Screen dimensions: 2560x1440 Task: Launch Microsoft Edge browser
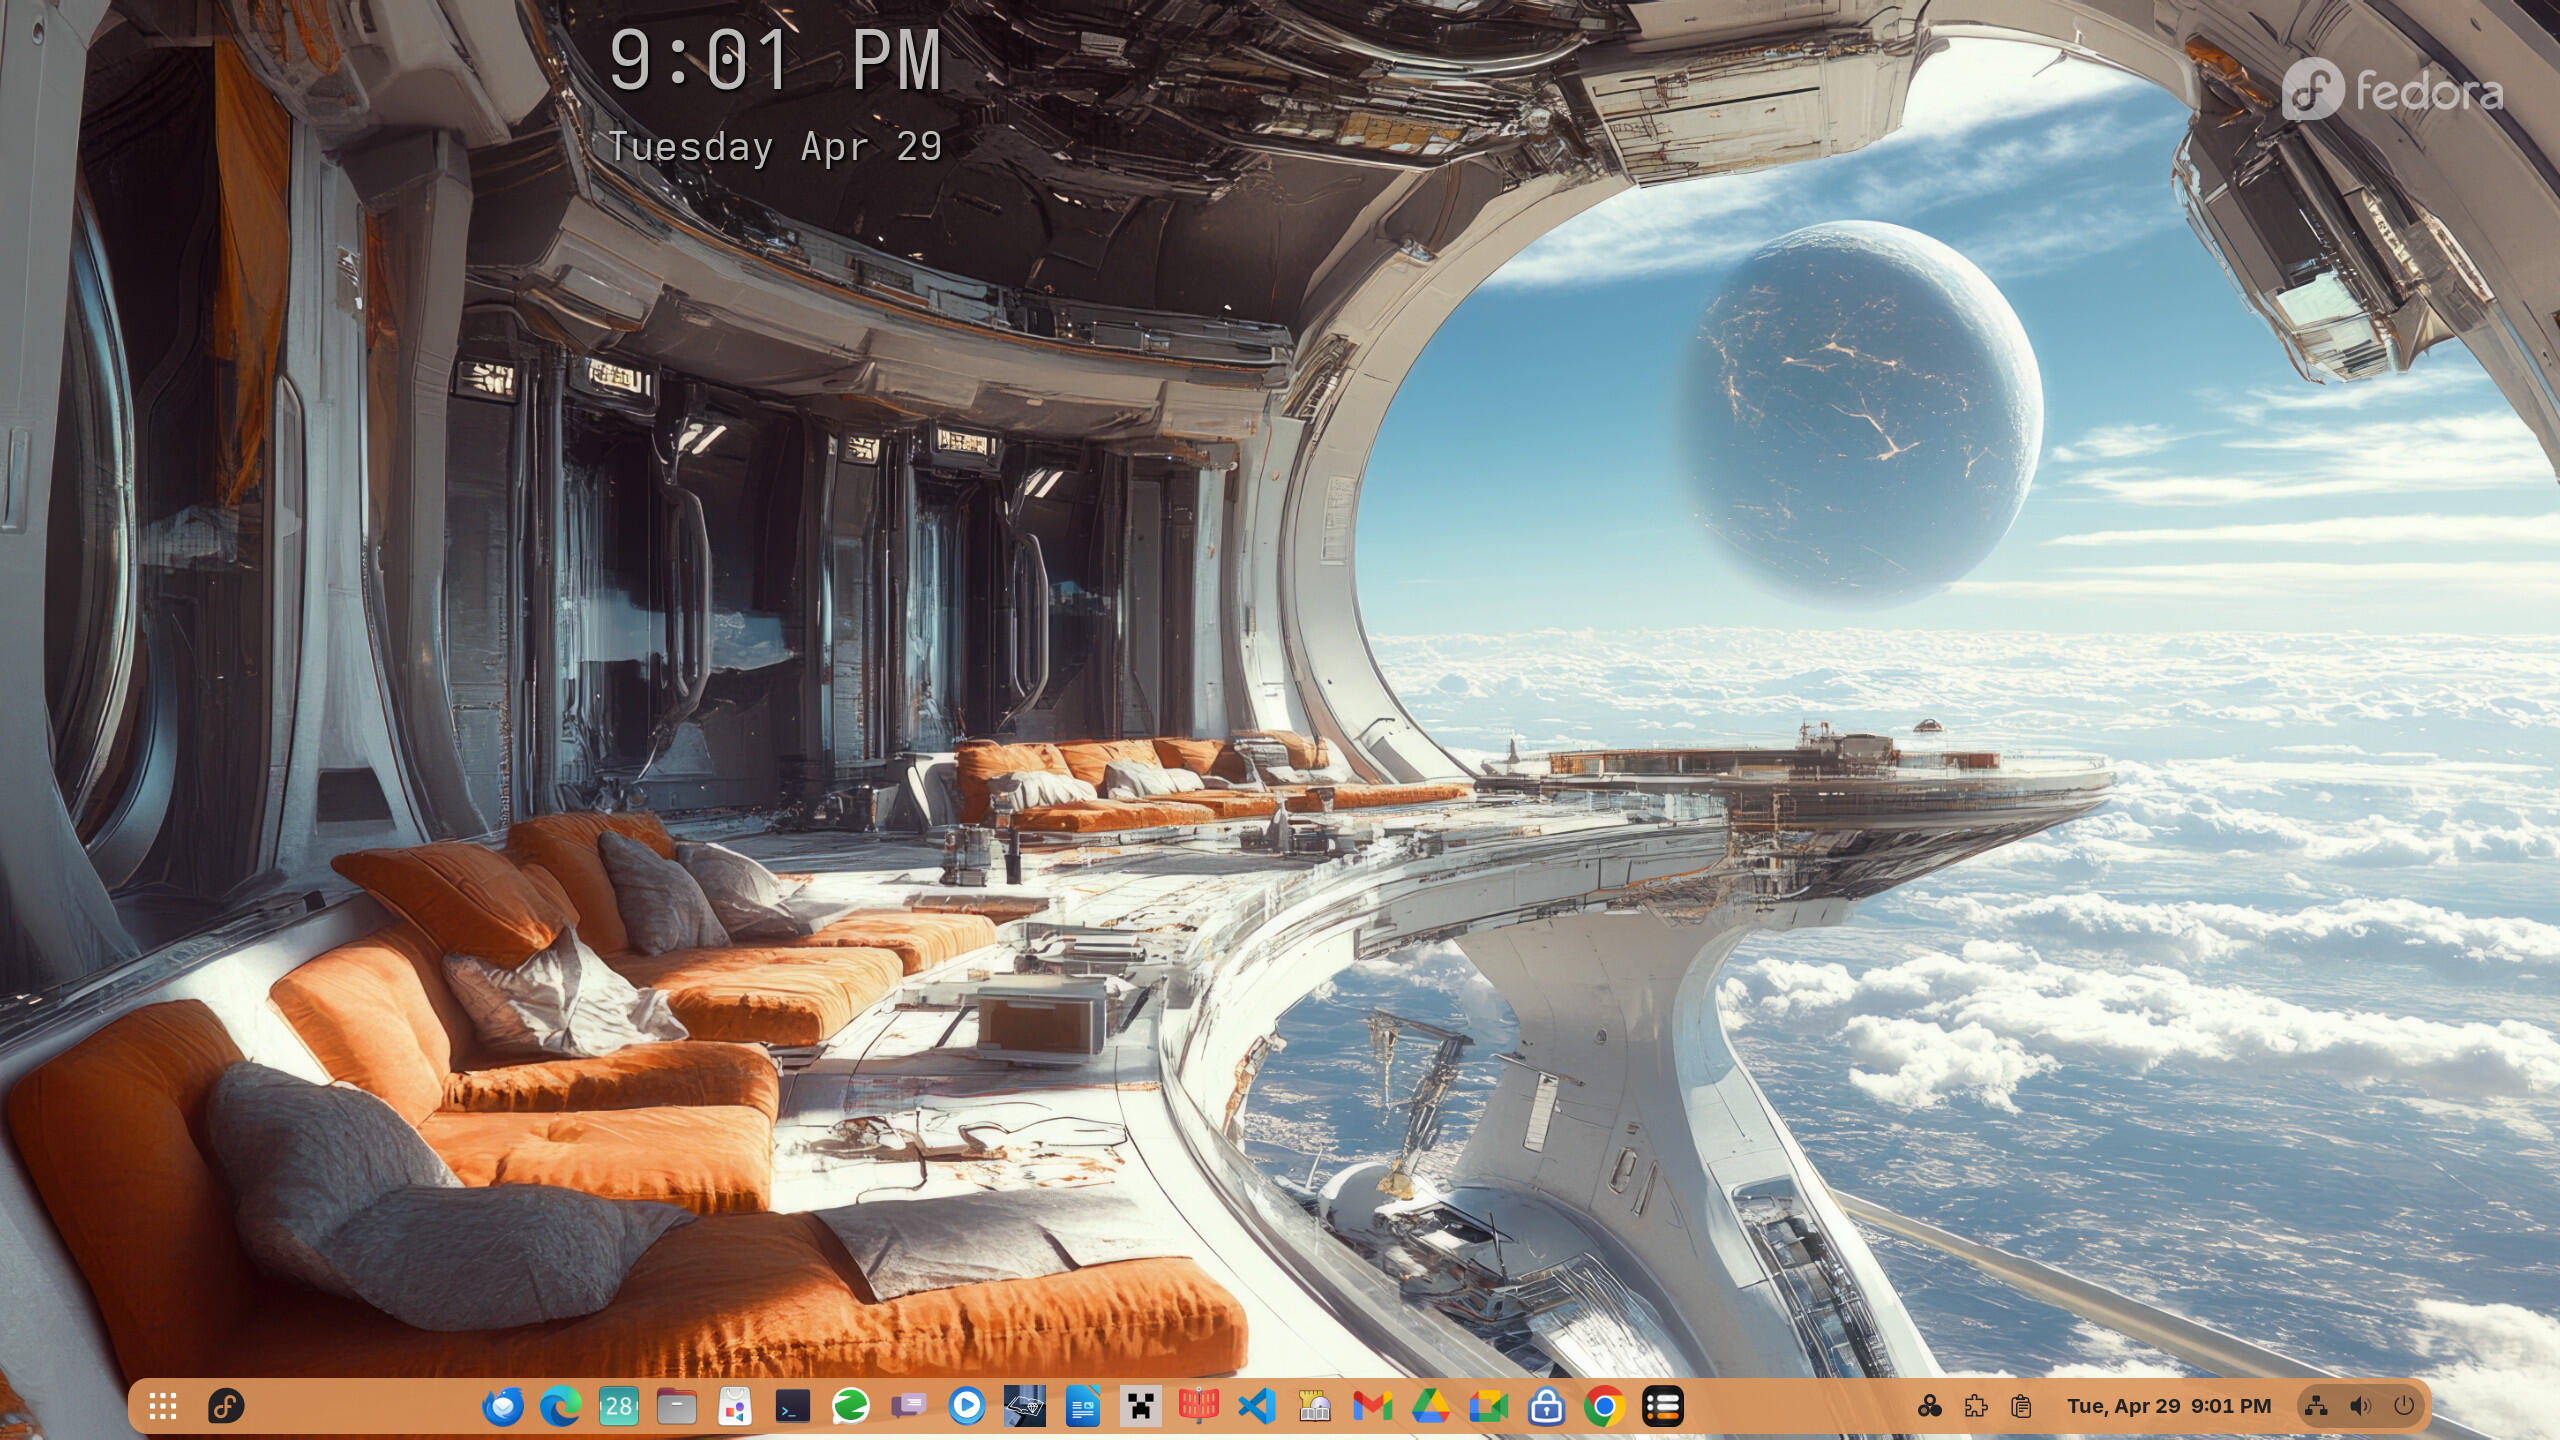[560, 1407]
